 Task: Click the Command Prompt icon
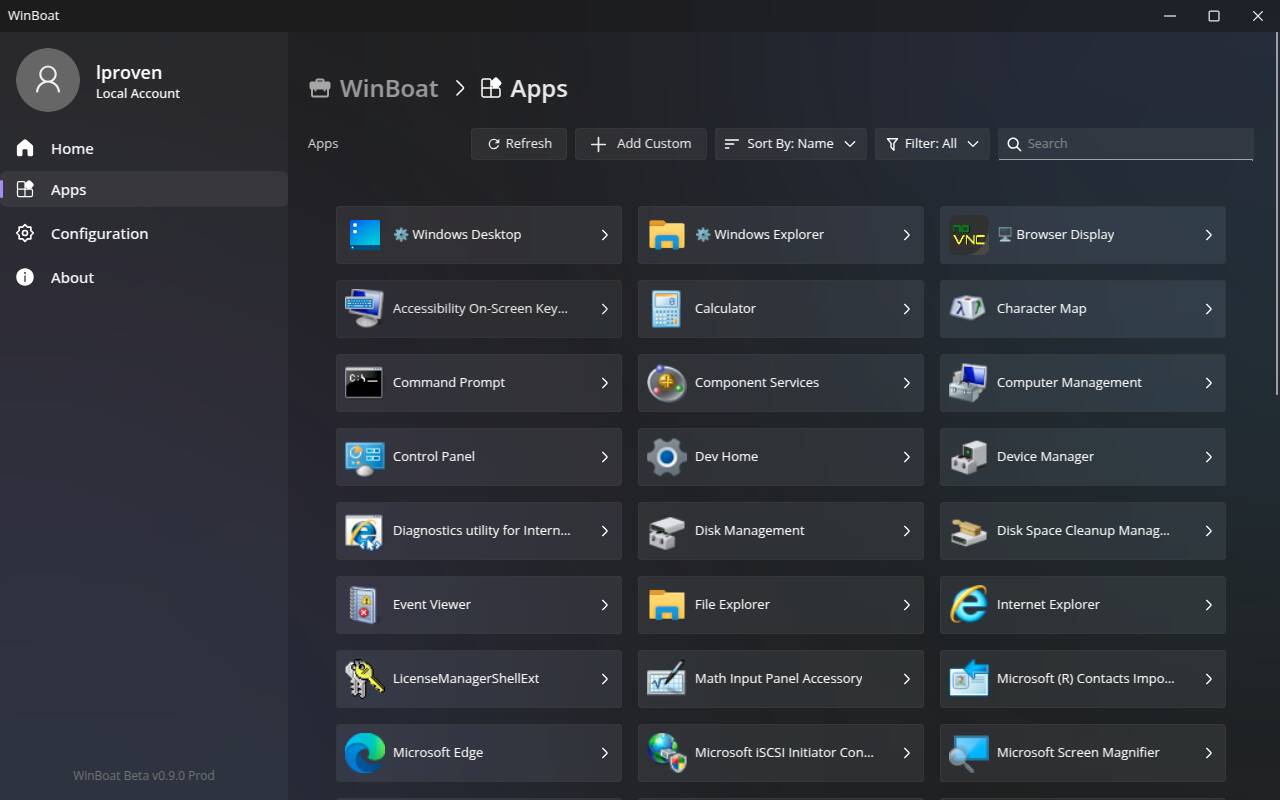(364, 383)
